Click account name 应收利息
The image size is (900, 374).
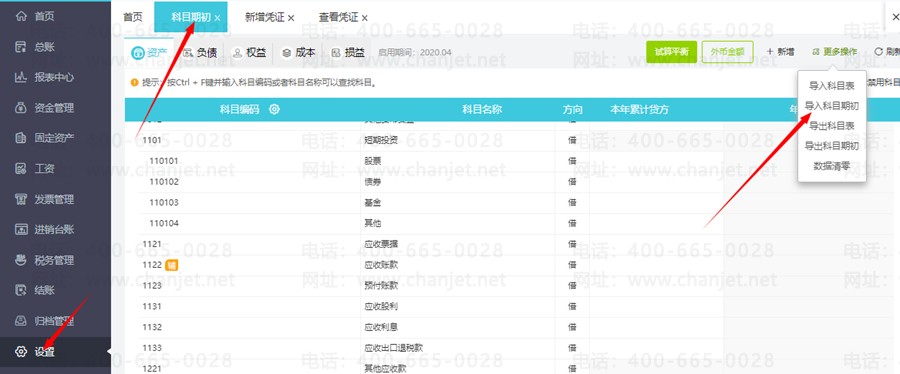click(381, 327)
